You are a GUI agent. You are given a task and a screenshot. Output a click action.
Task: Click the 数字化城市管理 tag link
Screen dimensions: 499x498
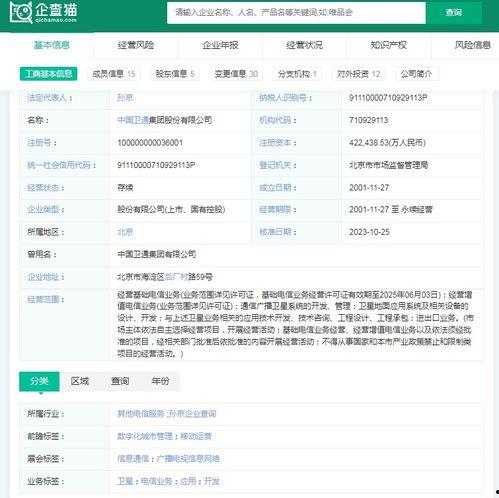(145, 436)
